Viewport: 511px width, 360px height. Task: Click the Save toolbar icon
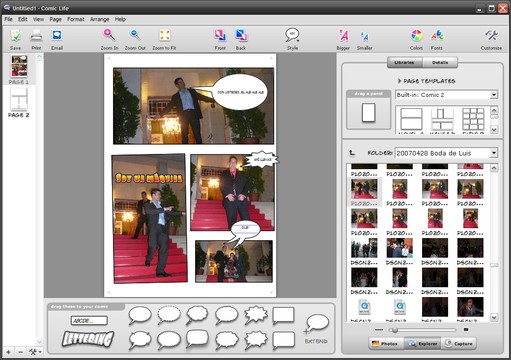click(16, 36)
